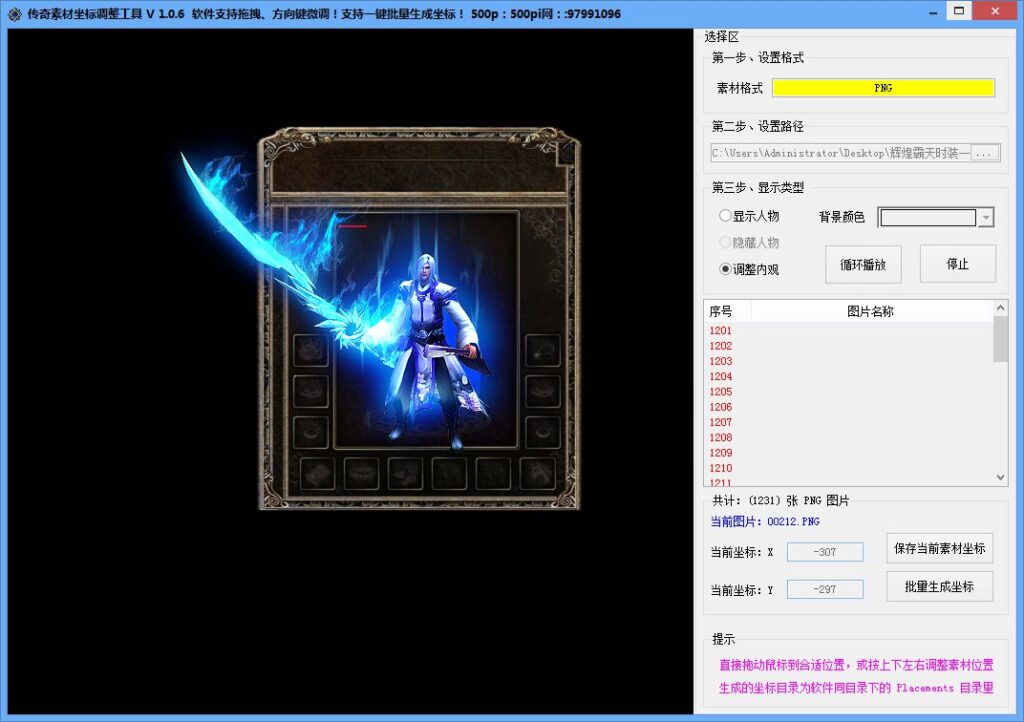The image size is (1024, 722).
Task: Click the list scrollbar up arrow
Action: pyautogui.click(x=1000, y=308)
